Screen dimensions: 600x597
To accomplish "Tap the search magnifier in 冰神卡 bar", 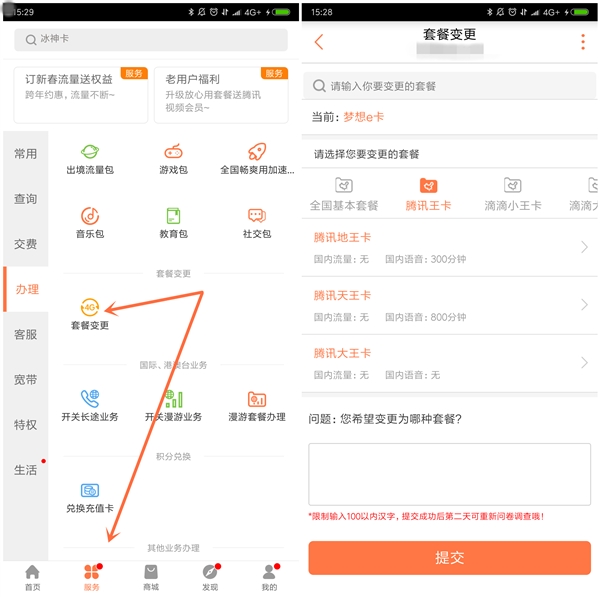I will pyautogui.click(x=31, y=40).
